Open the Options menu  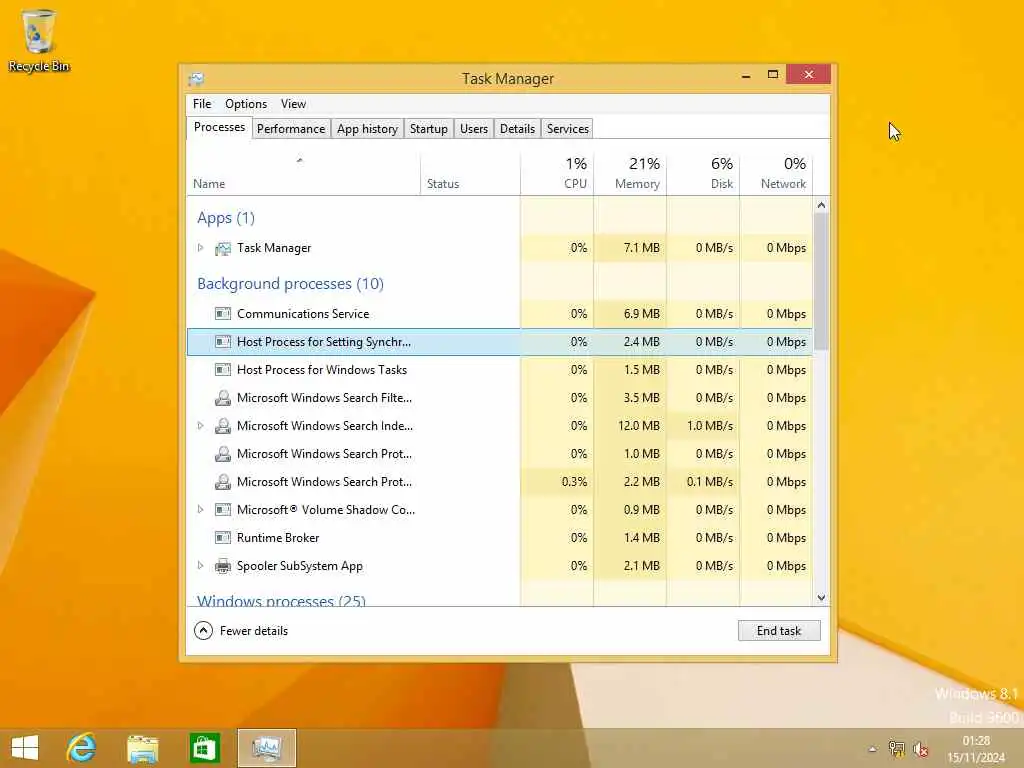click(x=246, y=104)
